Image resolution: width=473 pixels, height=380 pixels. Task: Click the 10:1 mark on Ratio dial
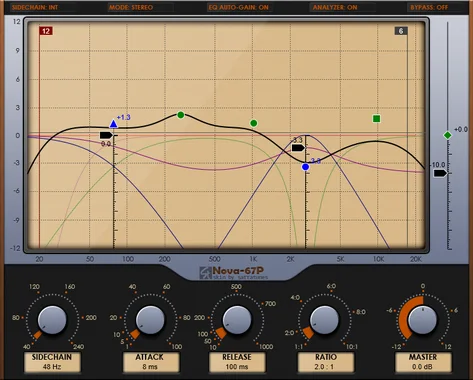(x=351, y=347)
